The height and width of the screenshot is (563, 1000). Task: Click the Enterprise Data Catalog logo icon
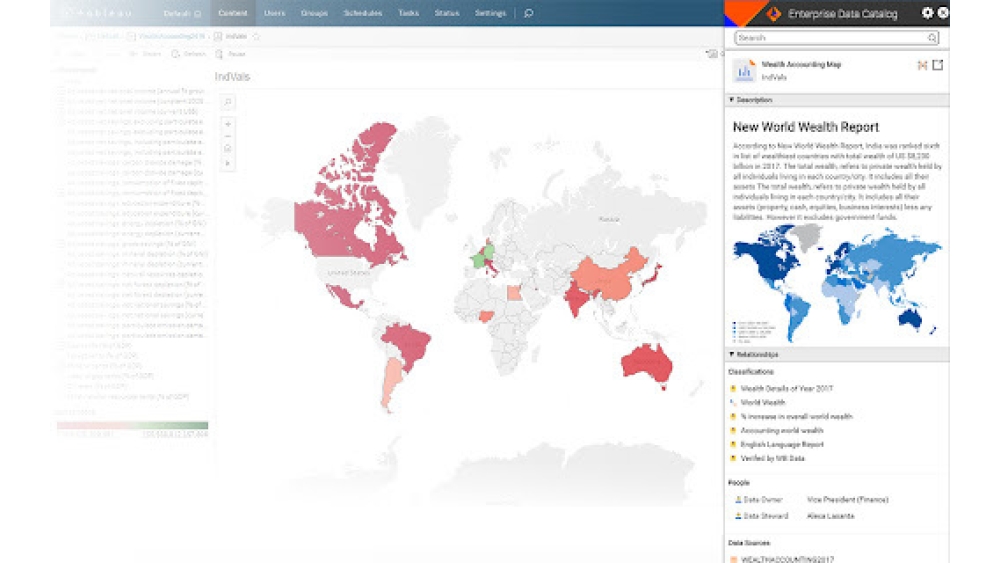point(774,13)
